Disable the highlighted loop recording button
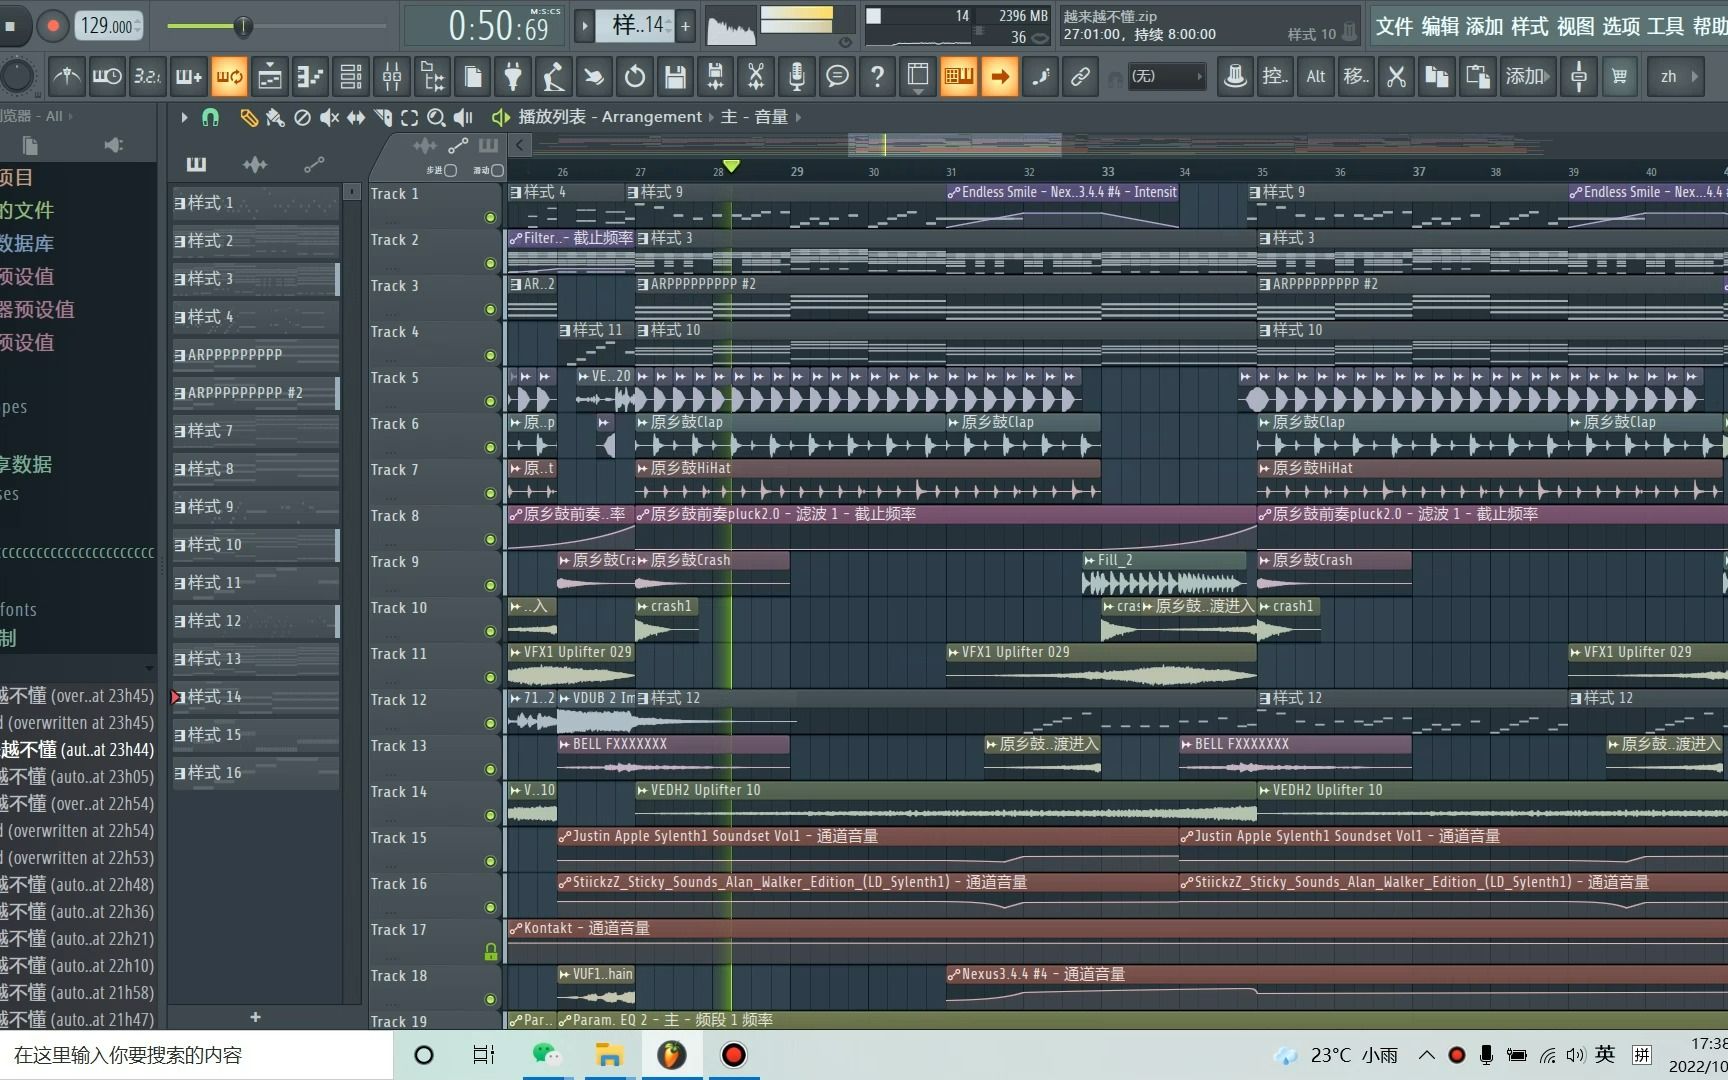The height and width of the screenshot is (1080, 1728). click(229, 76)
